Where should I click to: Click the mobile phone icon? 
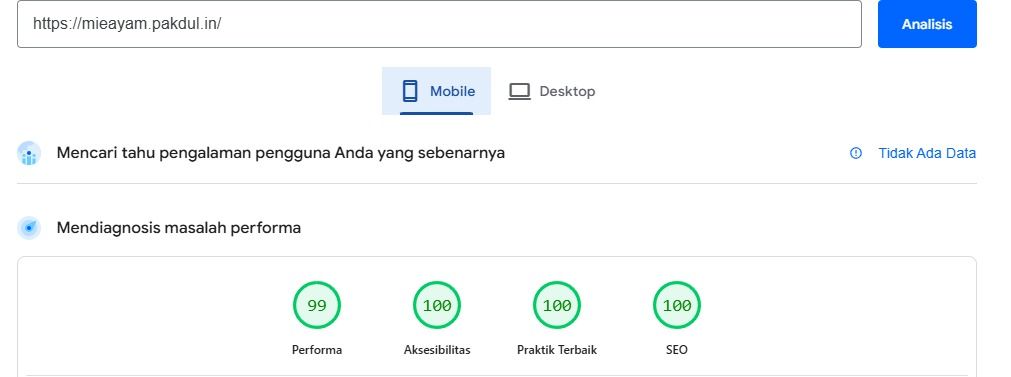coord(410,91)
